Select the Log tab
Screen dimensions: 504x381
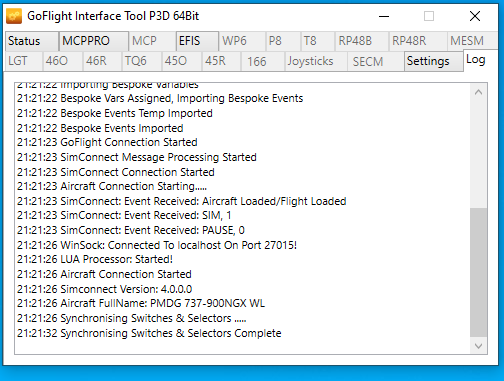pos(480,60)
